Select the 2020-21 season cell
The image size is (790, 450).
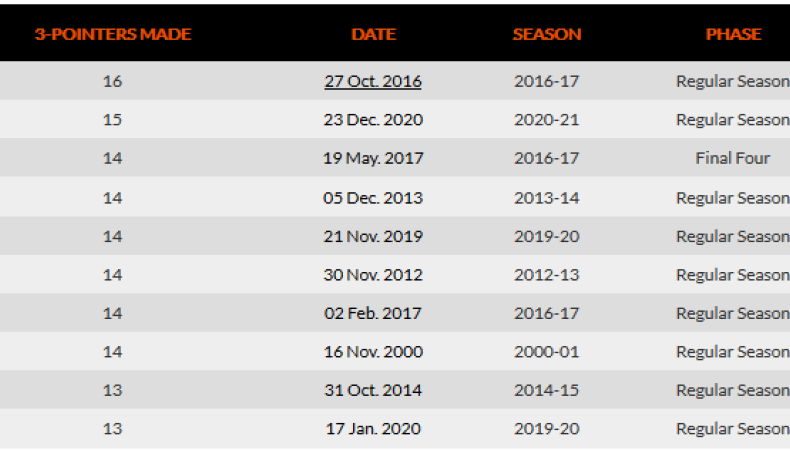[x=546, y=120]
